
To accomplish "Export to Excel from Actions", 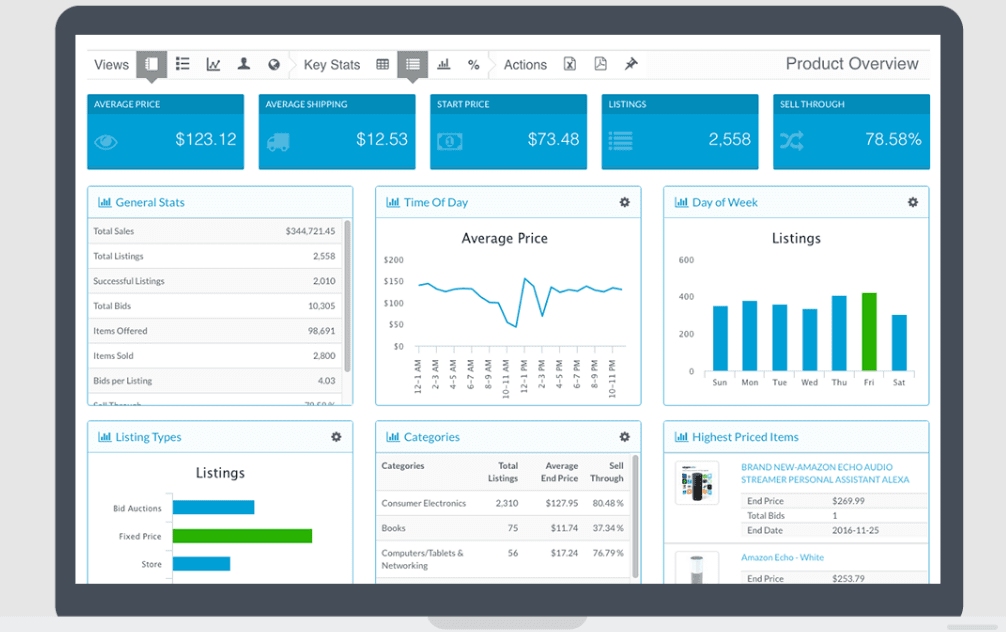I will [570, 64].
